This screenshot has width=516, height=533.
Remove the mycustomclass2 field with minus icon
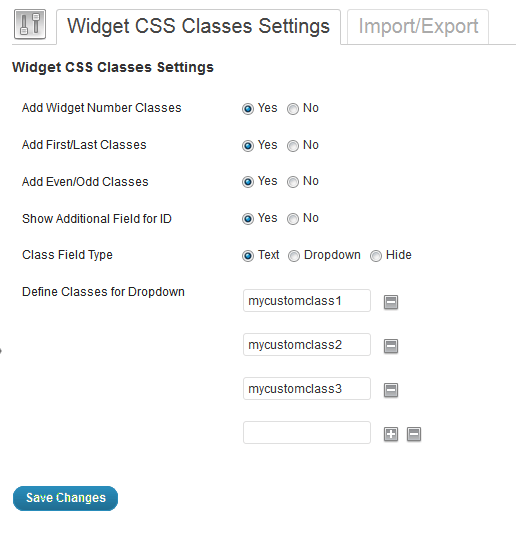point(391,346)
